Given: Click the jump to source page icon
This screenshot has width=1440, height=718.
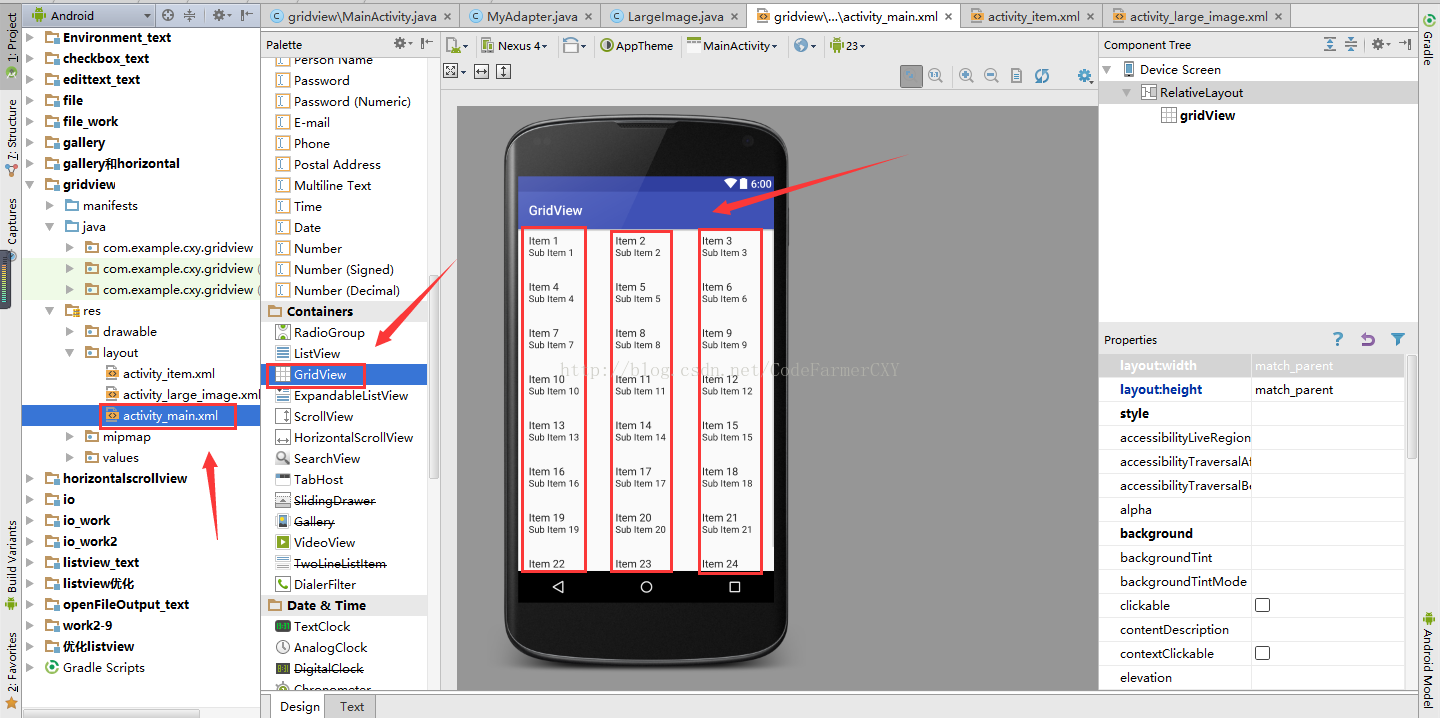Looking at the screenshot, I should coord(1017,76).
